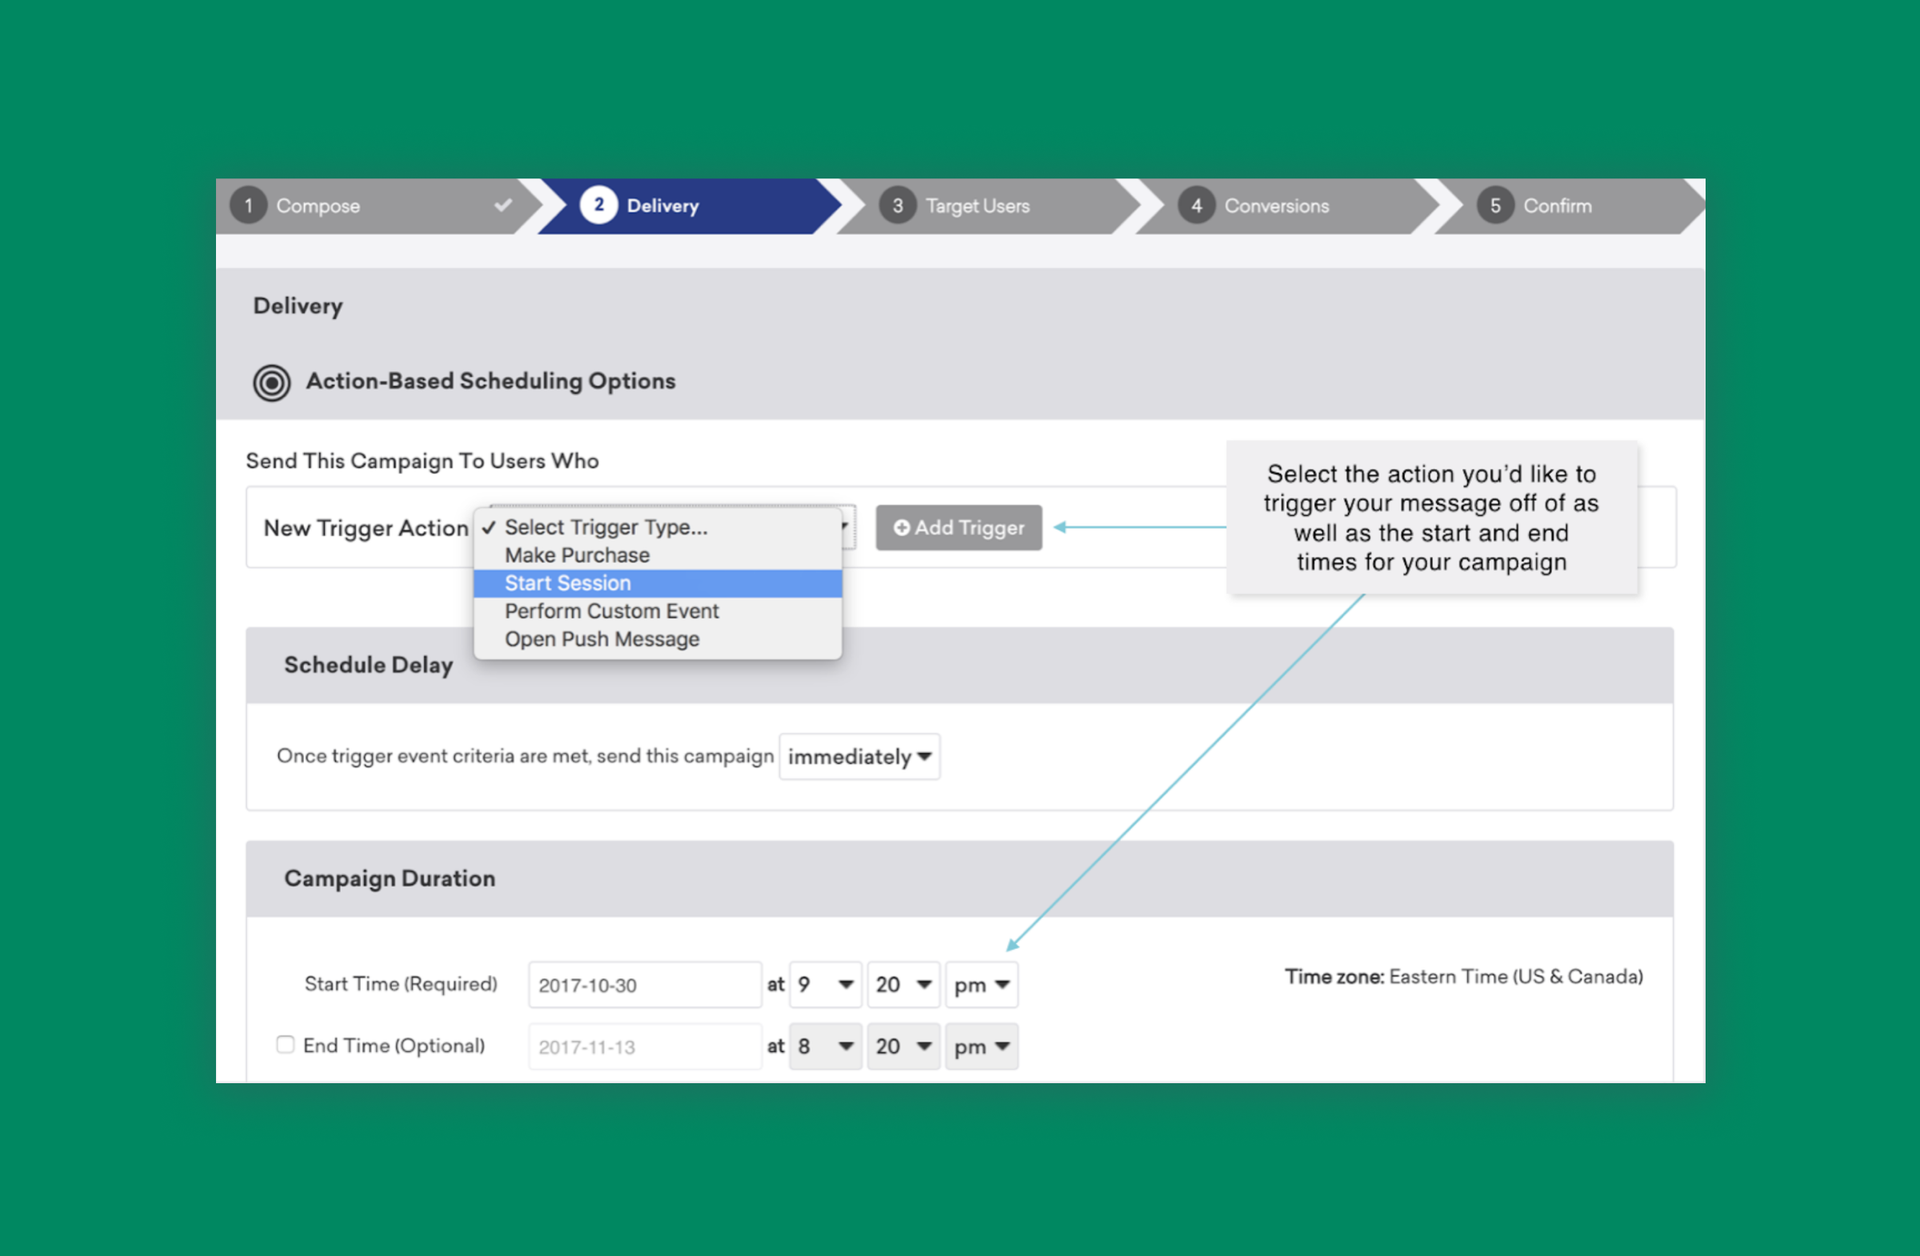The image size is (1920, 1256).
Task: Click the step 2 Delivery number circle
Action: (x=598, y=205)
